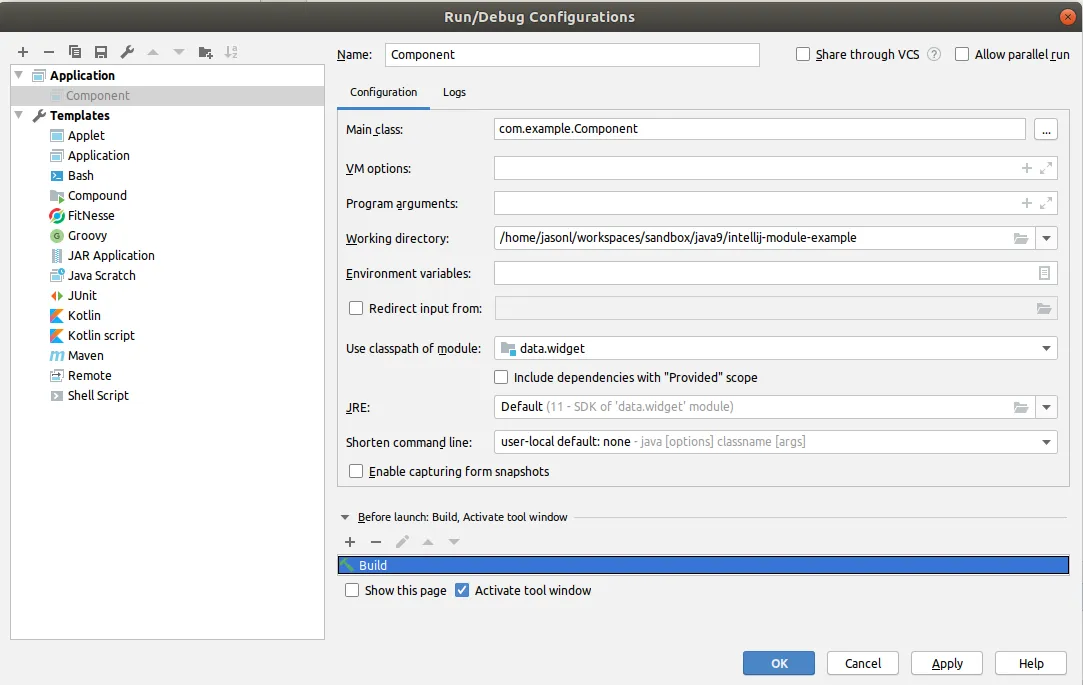Image resolution: width=1083 pixels, height=685 pixels.
Task: Remove the selected run configuration
Action: tap(49, 52)
